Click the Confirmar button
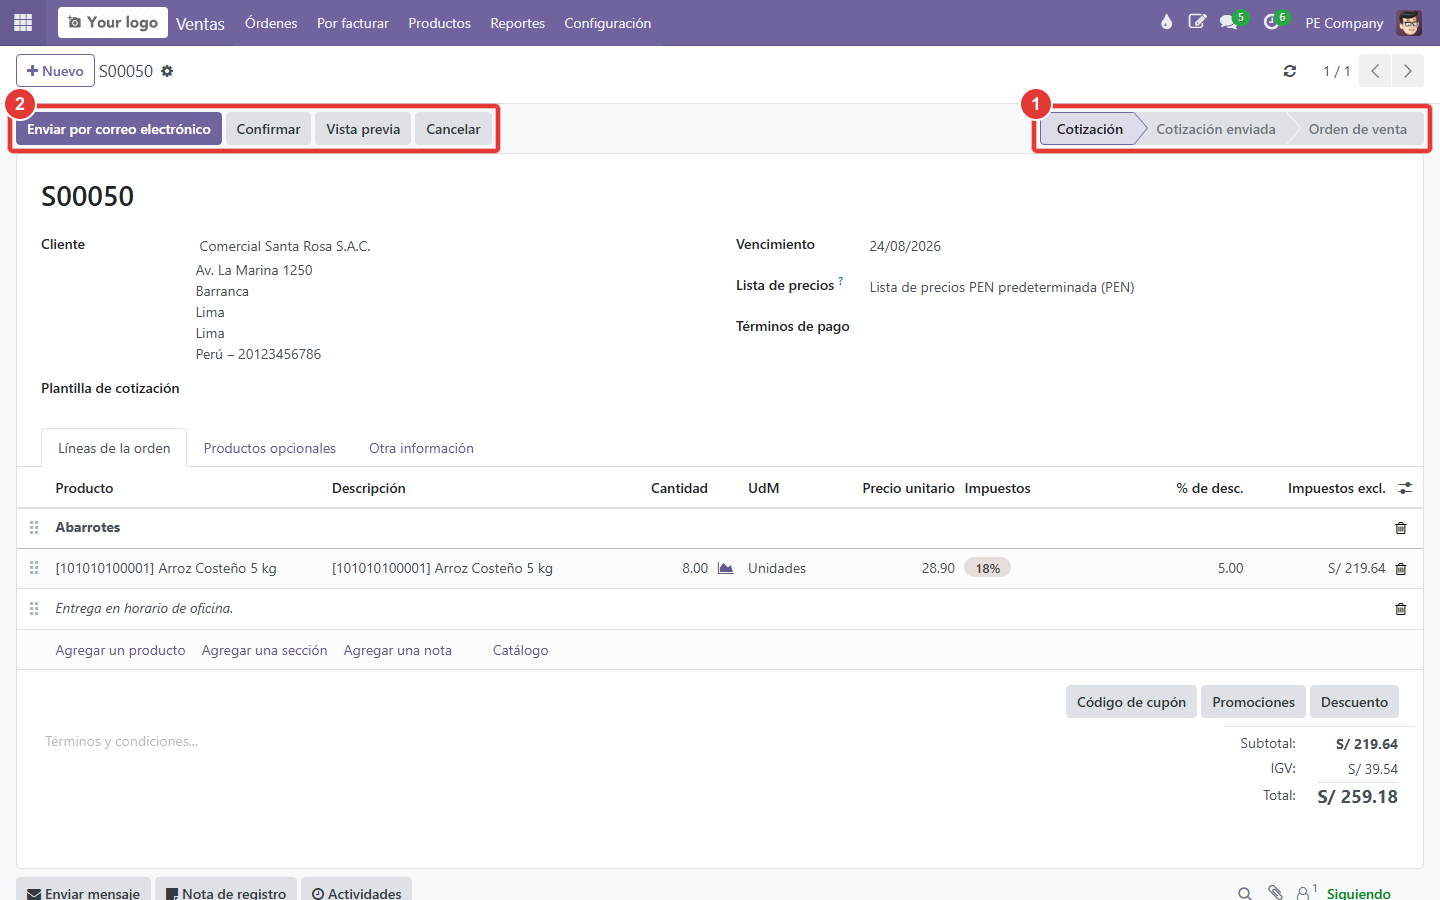The image size is (1440, 900). click(268, 129)
